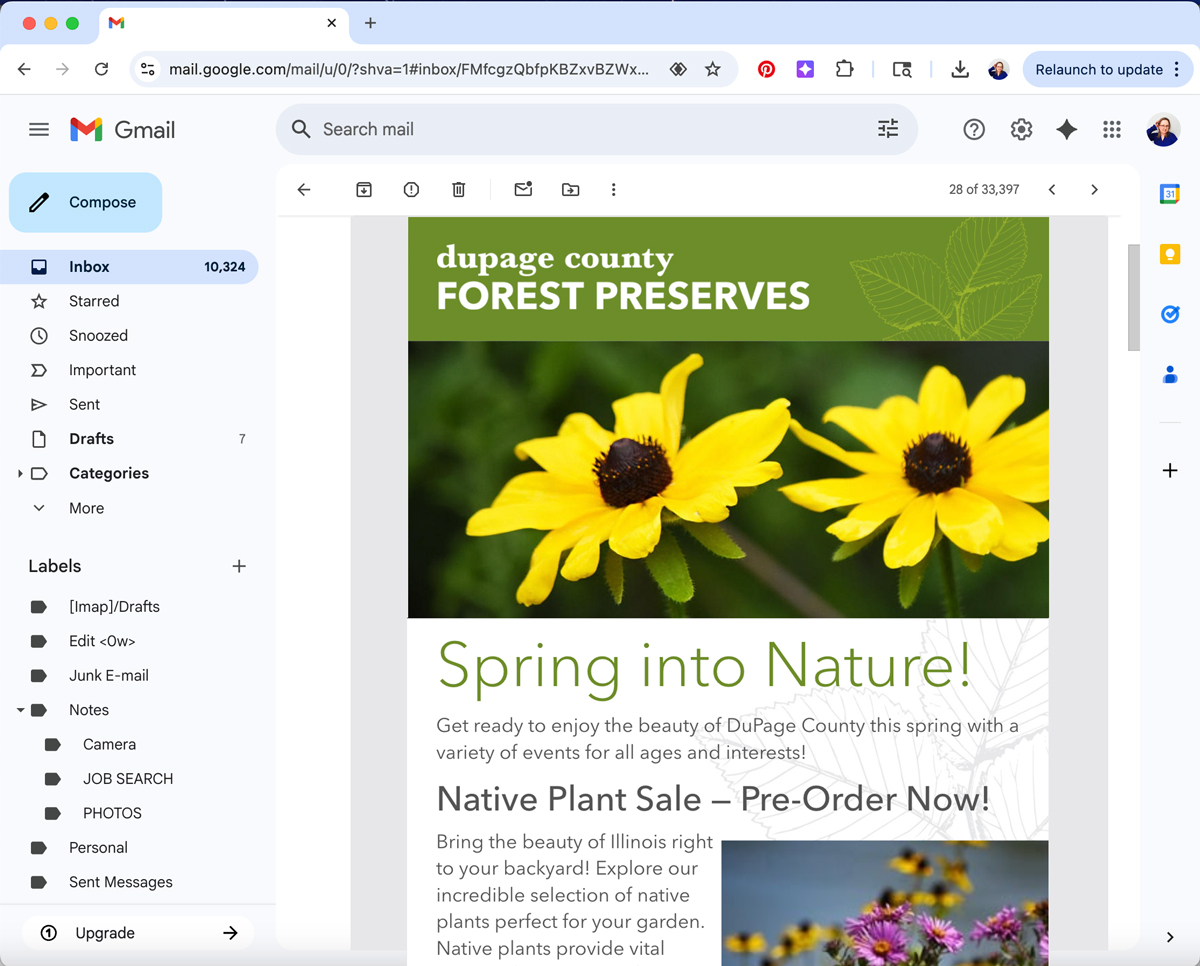Toggle the main menu hamburger button

tap(39, 129)
